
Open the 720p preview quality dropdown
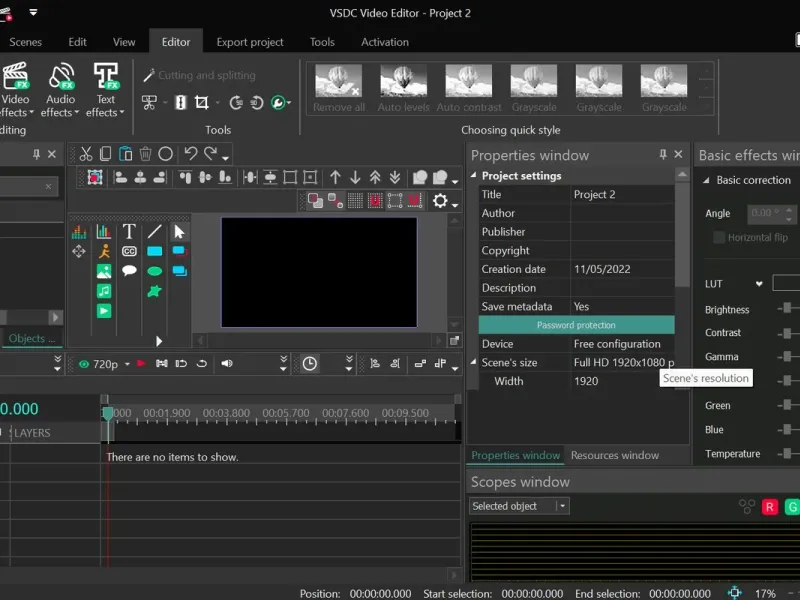click(x=105, y=364)
